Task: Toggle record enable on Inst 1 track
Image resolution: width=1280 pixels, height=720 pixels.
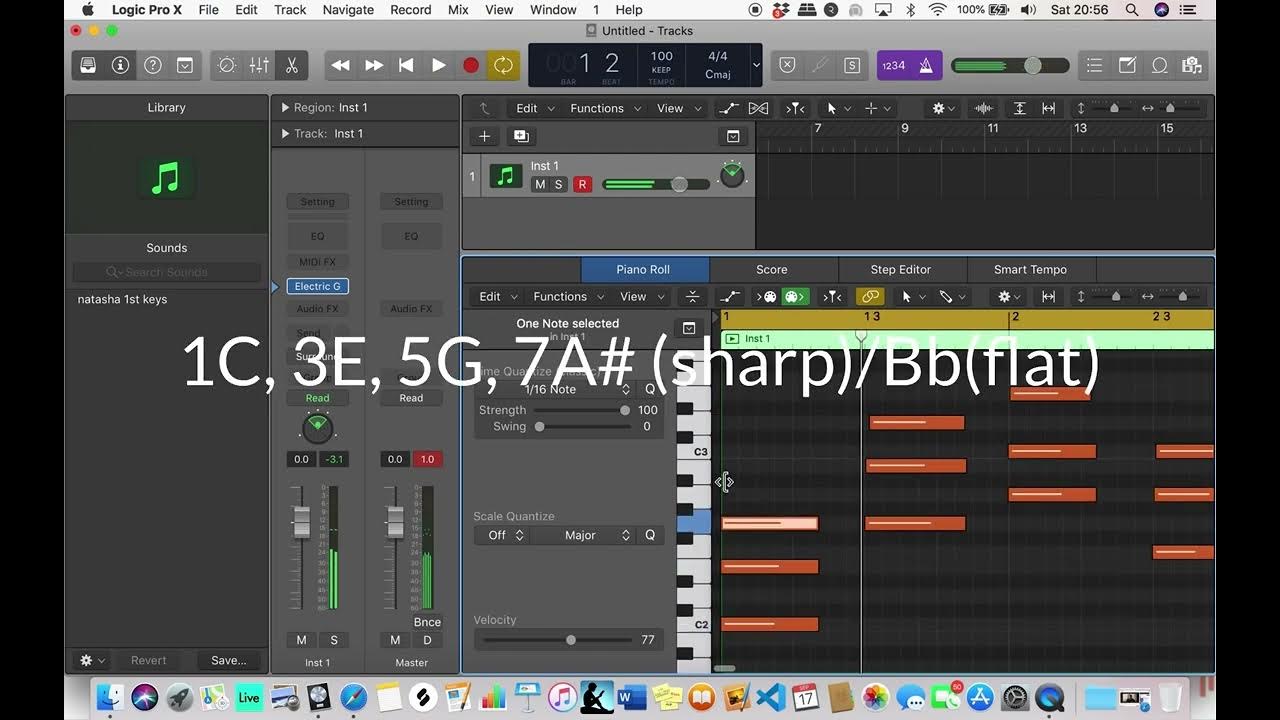Action: tap(582, 184)
